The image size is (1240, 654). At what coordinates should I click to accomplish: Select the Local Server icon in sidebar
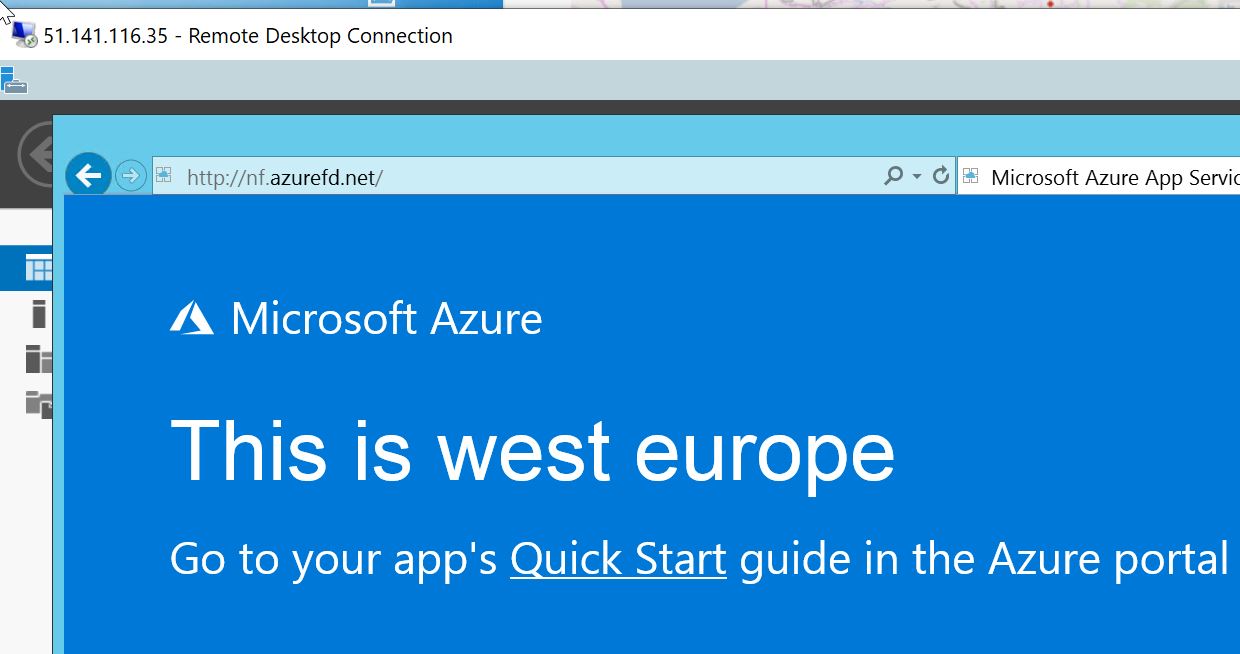pos(39,313)
